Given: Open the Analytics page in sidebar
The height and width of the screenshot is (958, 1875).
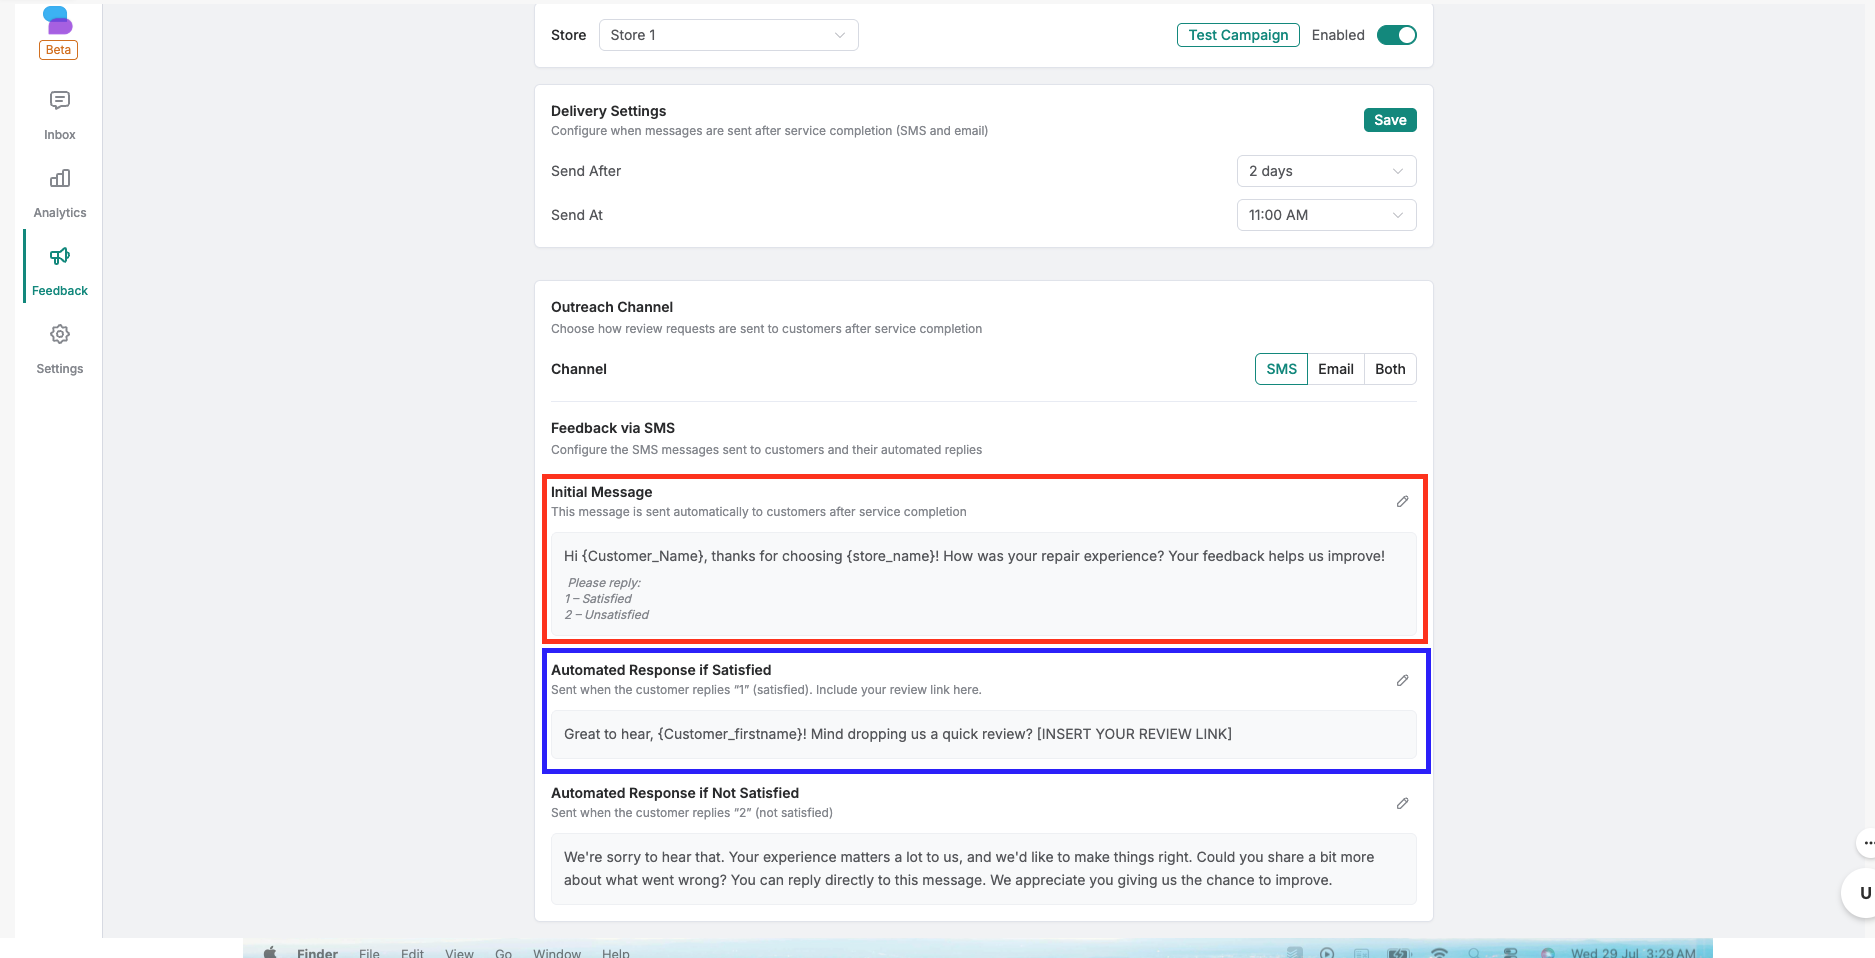Looking at the screenshot, I should [60, 193].
